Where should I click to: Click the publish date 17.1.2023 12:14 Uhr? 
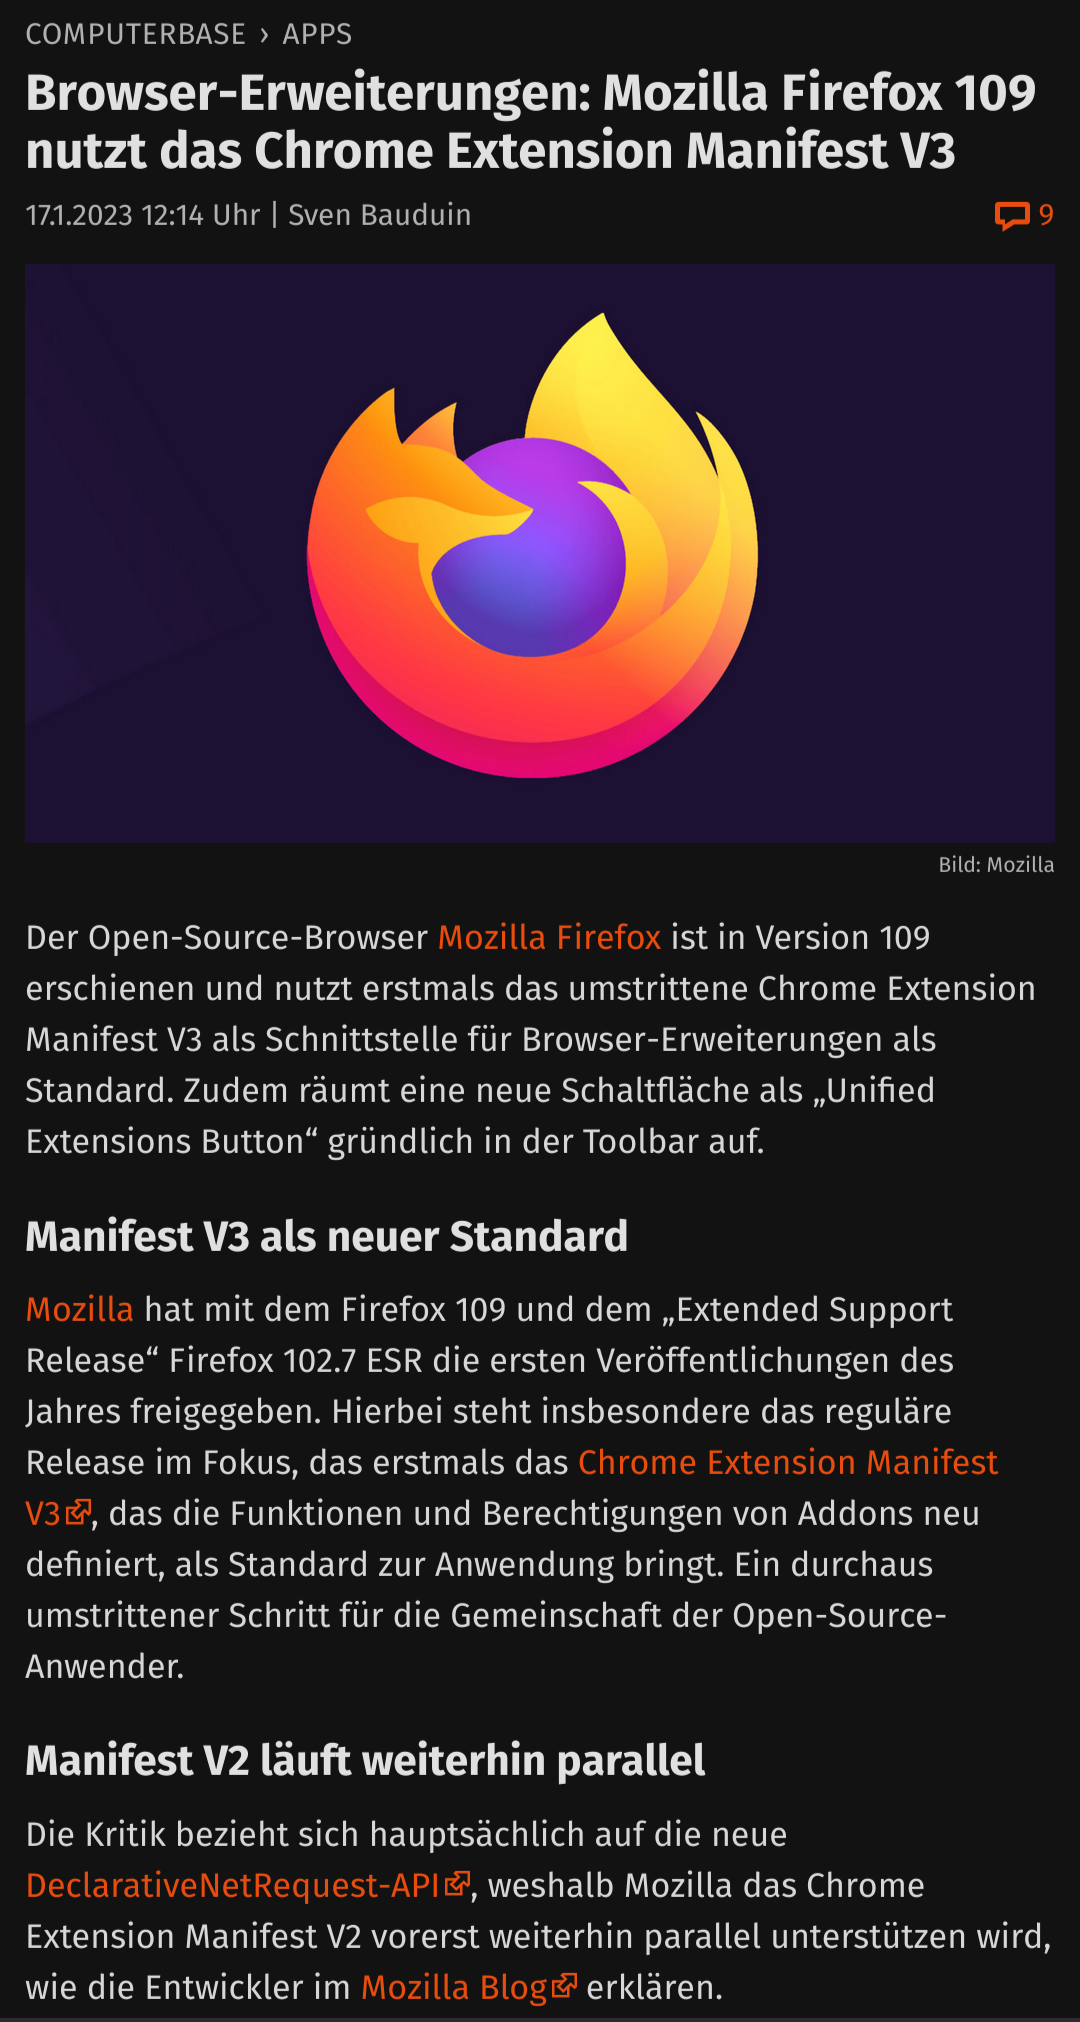pyautogui.click(x=143, y=215)
